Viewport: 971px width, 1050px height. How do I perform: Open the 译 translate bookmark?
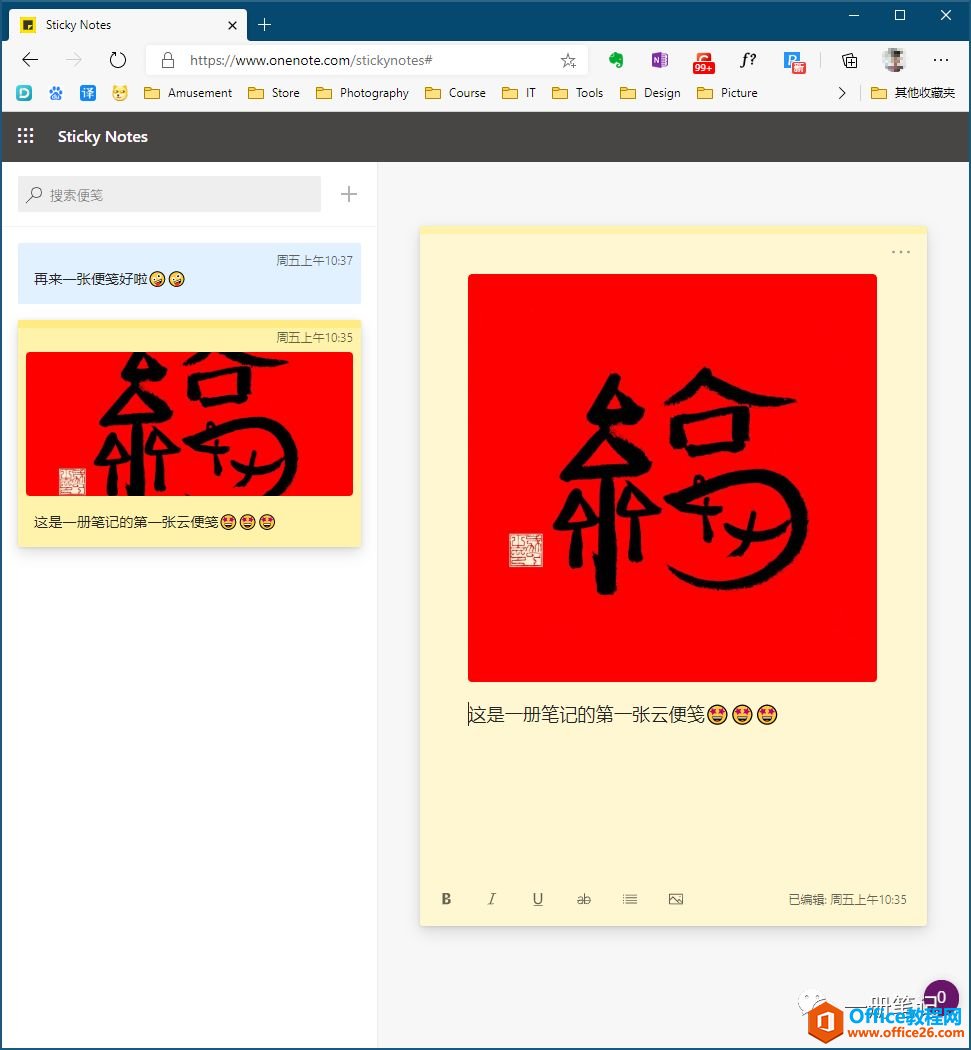[88, 93]
